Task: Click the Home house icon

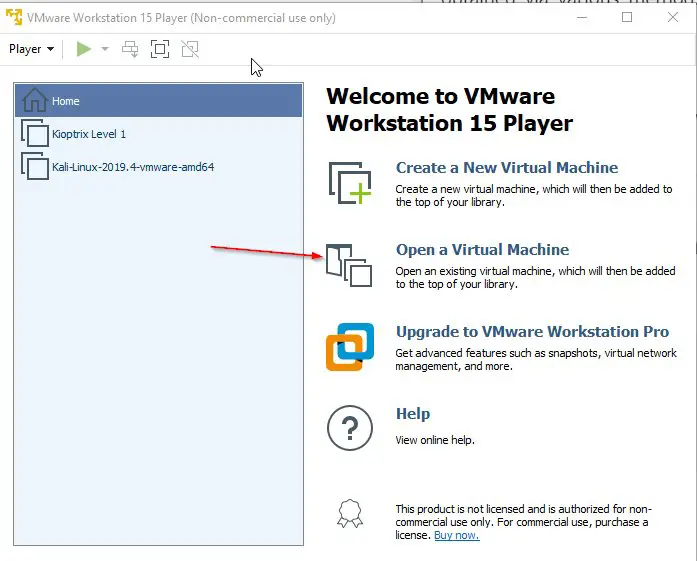Action: [x=35, y=100]
